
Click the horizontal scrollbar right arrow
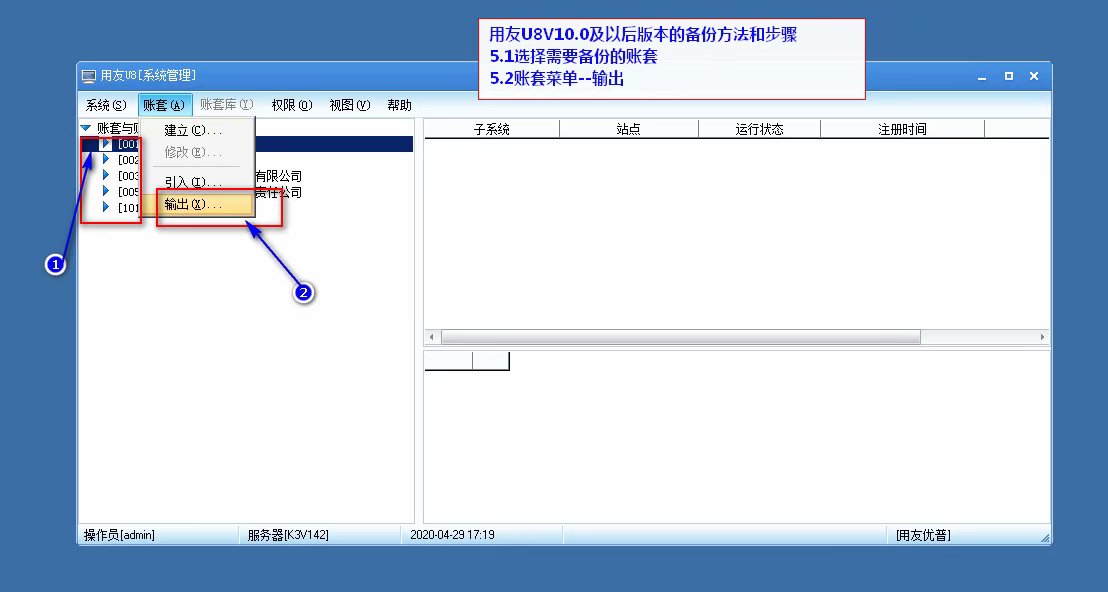[x=1042, y=338]
